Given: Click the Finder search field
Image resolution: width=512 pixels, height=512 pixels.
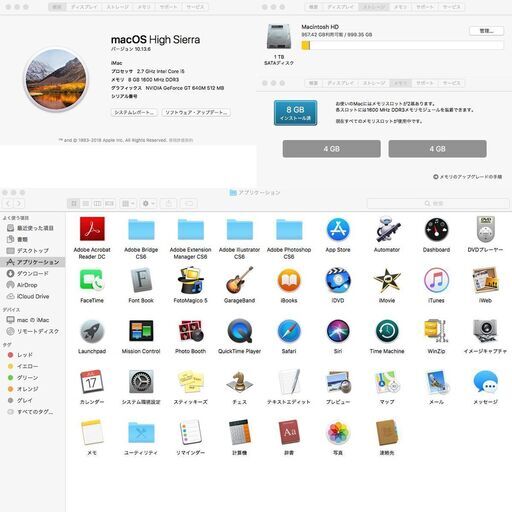Looking at the screenshot, I should point(438,203).
